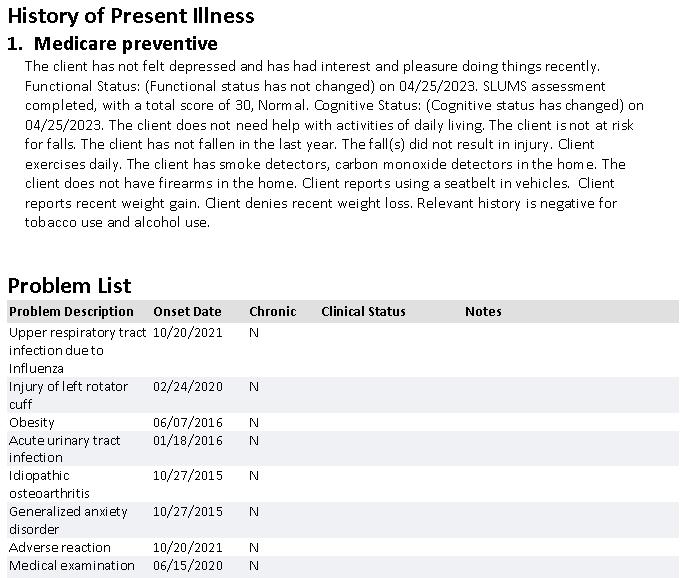The width and height of the screenshot is (680, 578).
Task: Select the Injury of left rotator cuff row
Action: pos(60,395)
